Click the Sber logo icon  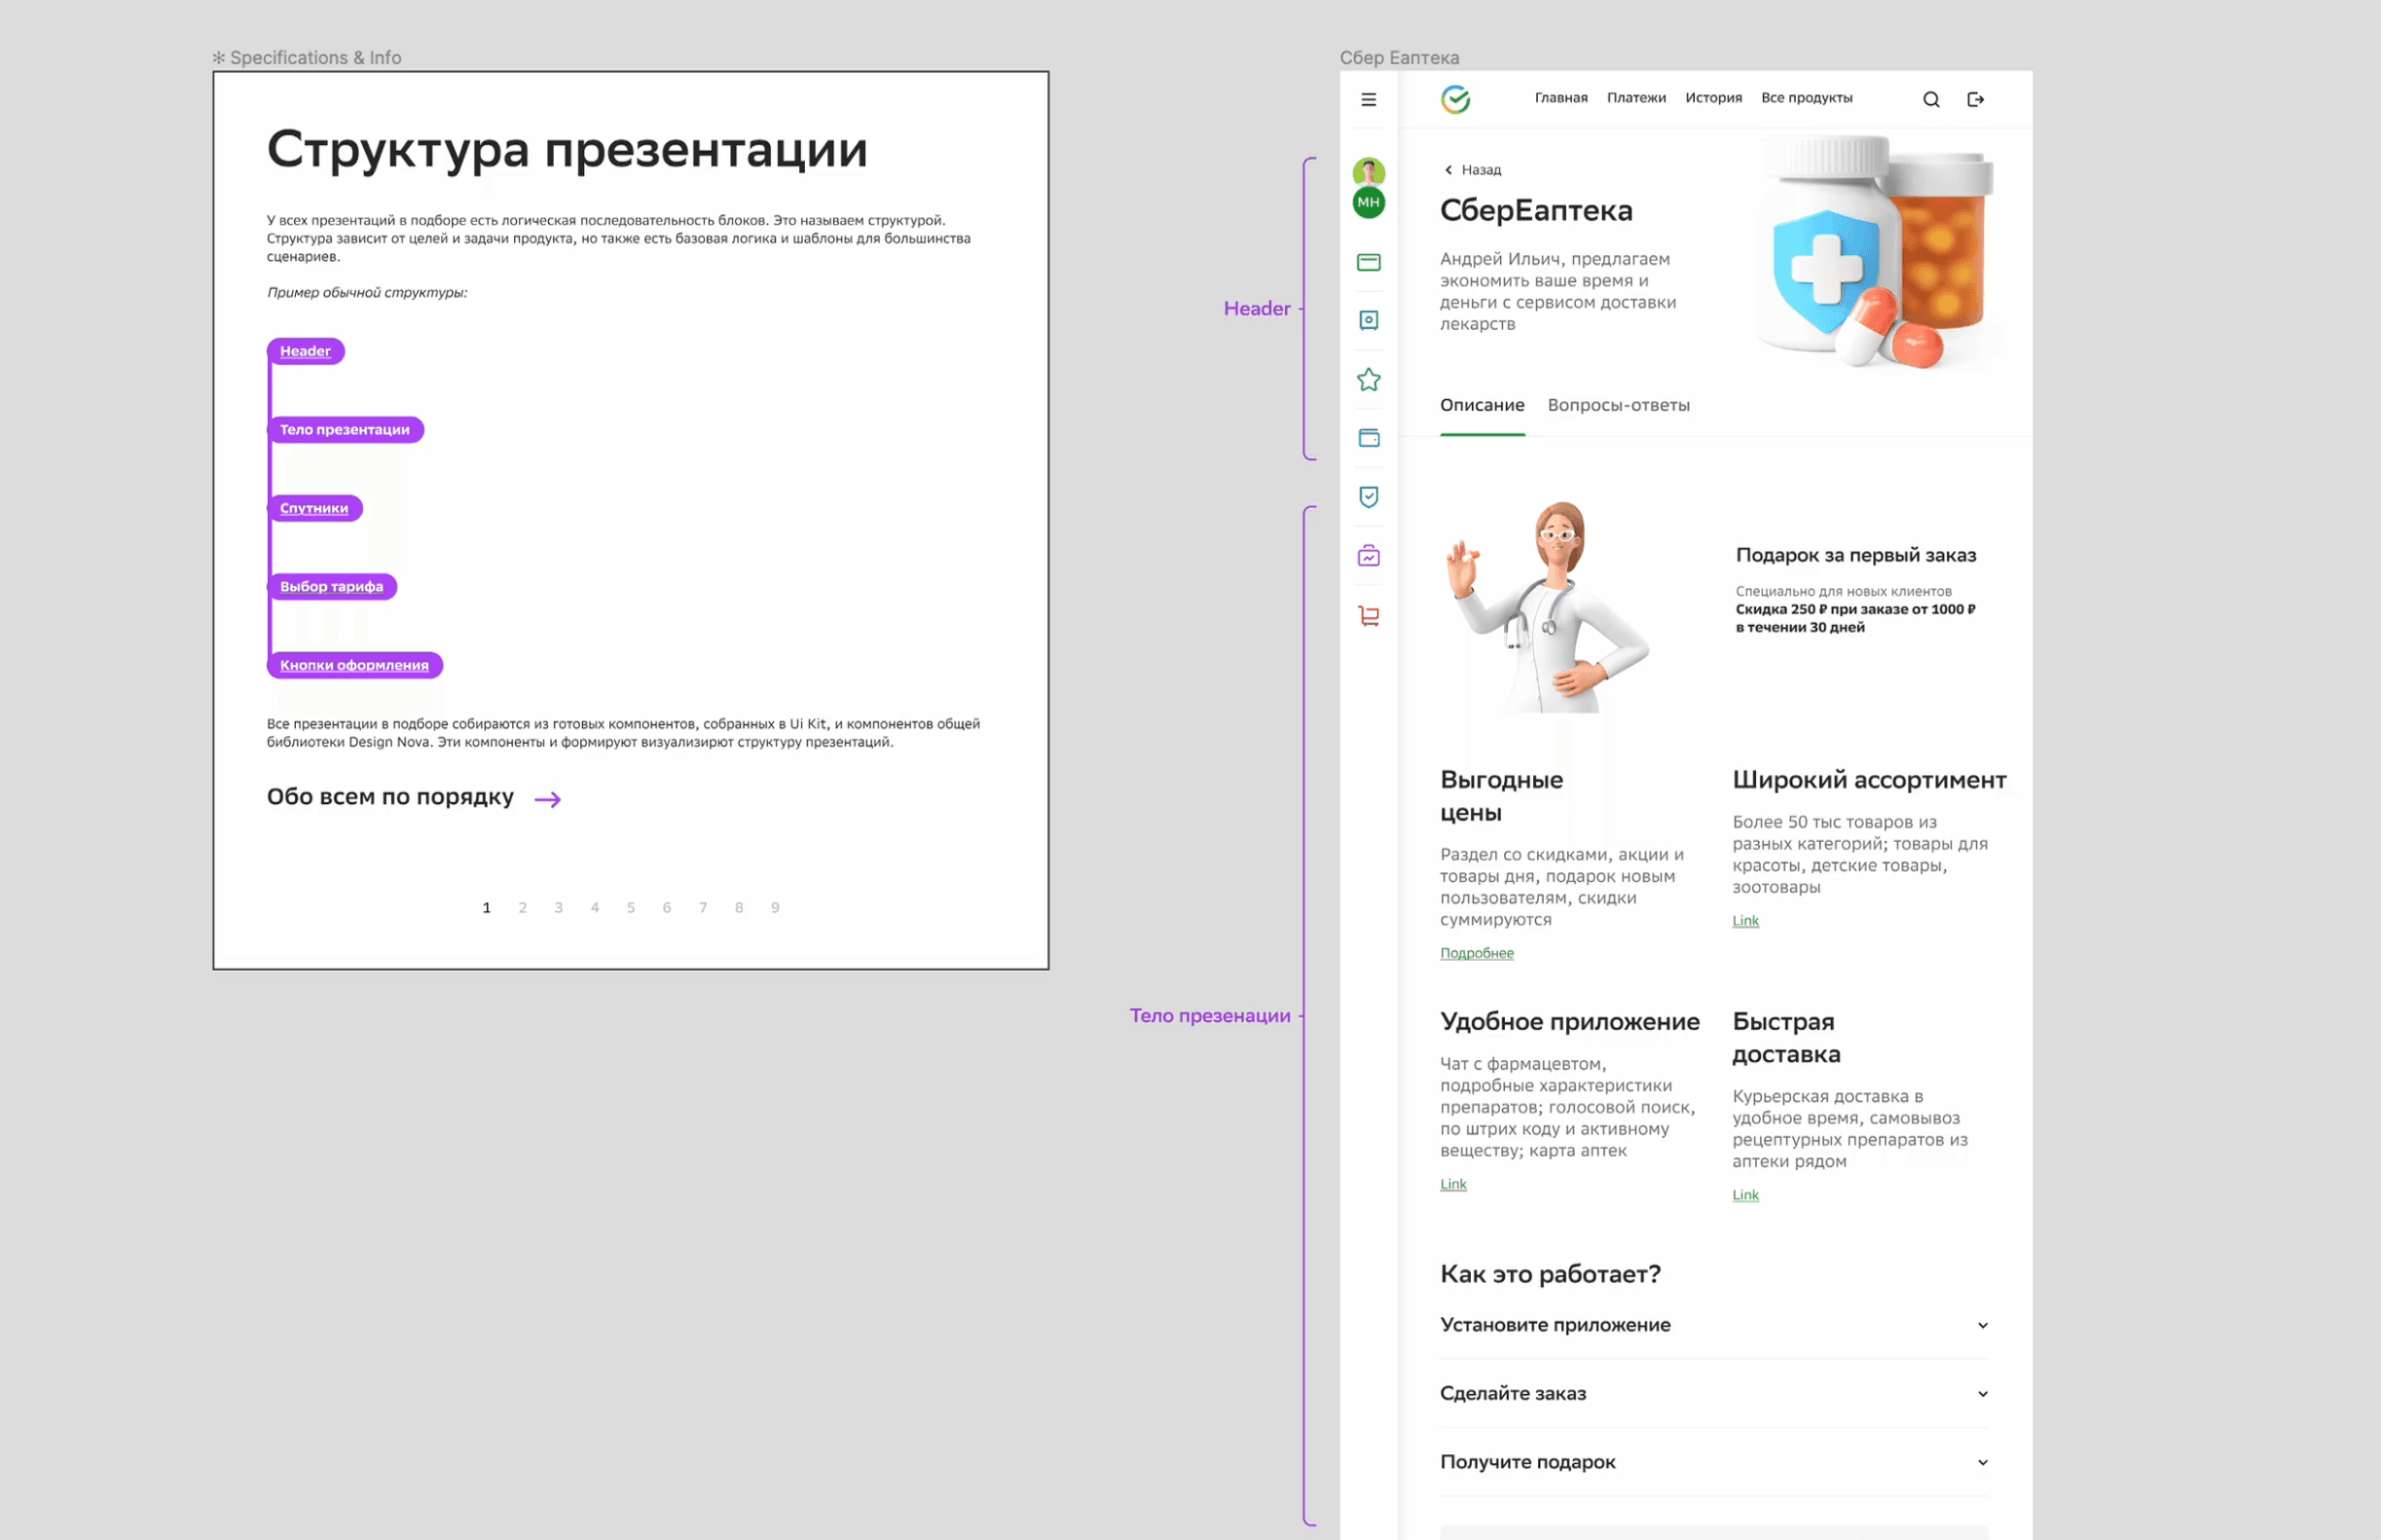(x=1455, y=99)
